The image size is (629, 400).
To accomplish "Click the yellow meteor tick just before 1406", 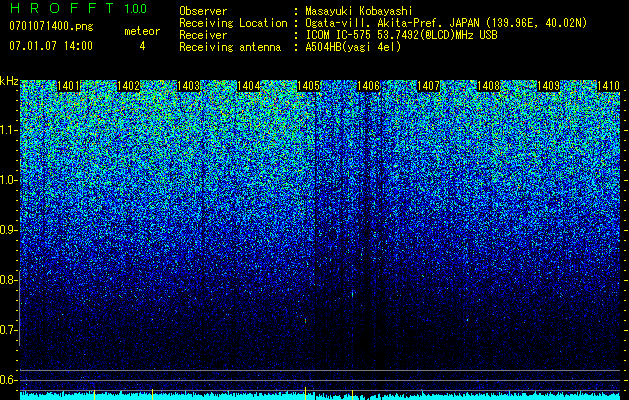I will tap(353, 394).
